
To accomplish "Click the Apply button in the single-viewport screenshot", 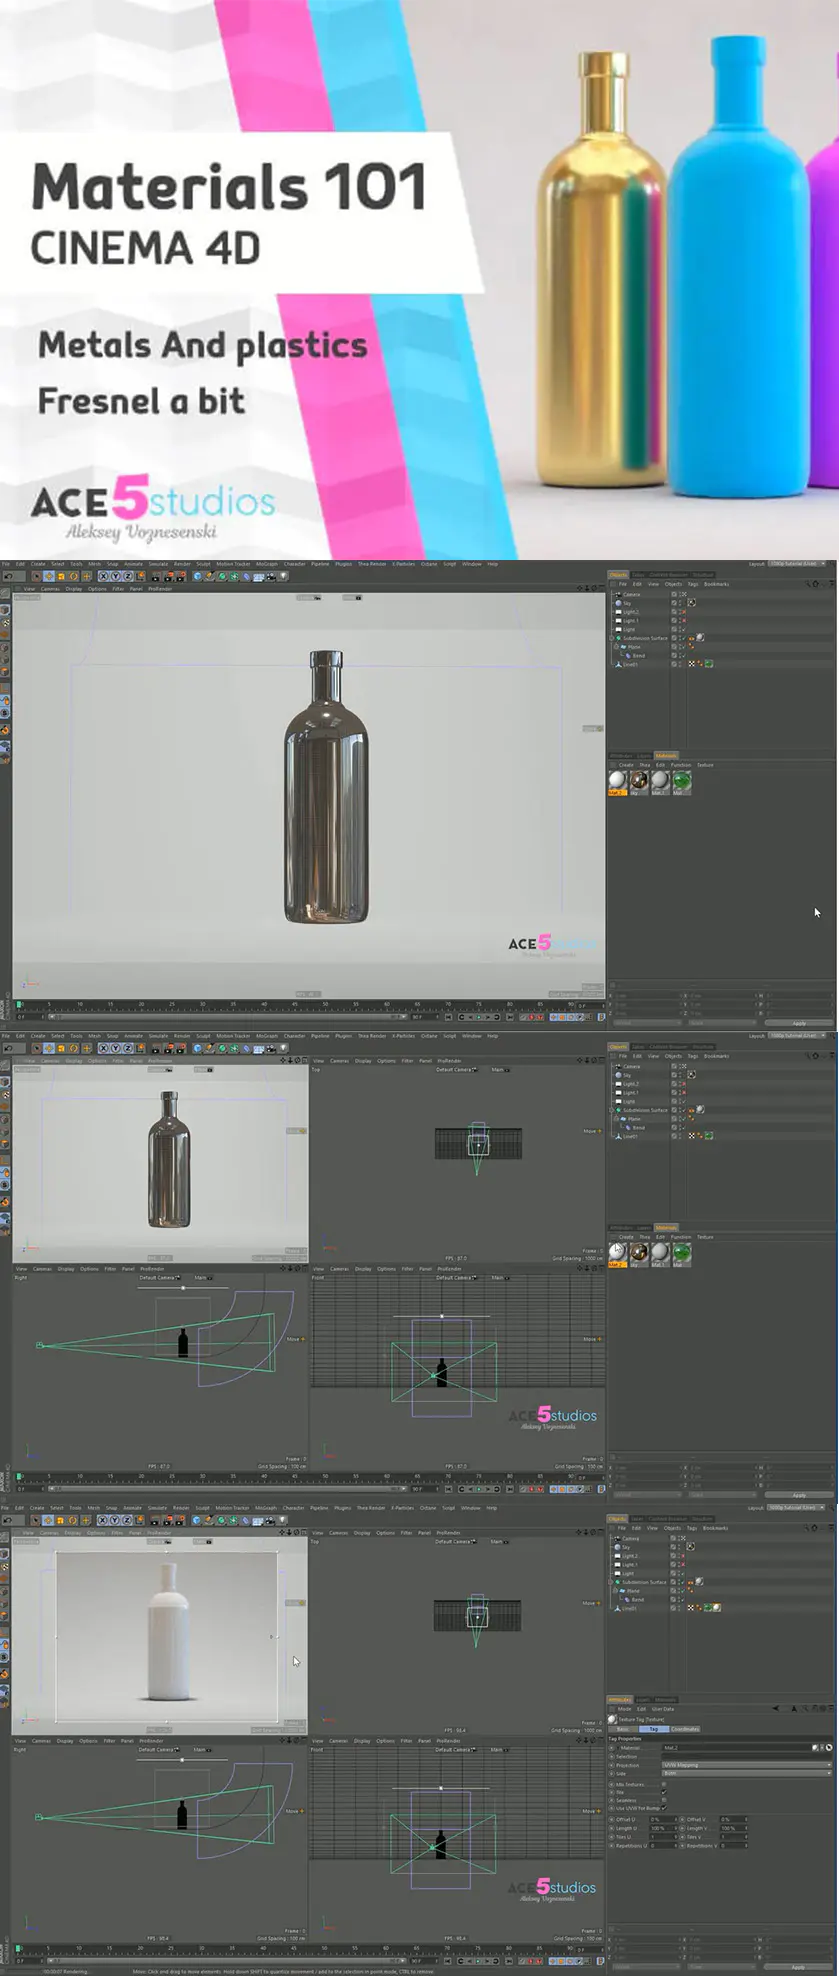I will (799, 1023).
